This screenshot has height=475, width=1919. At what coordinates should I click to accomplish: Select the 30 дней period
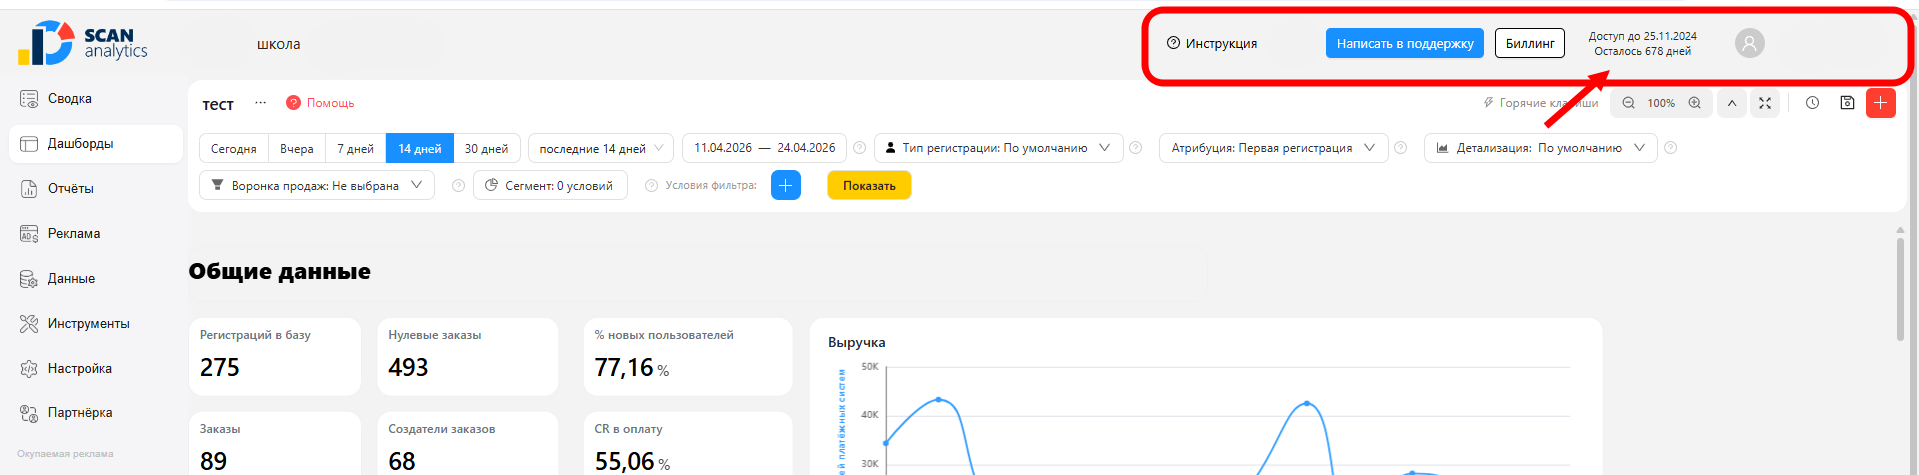(x=486, y=148)
